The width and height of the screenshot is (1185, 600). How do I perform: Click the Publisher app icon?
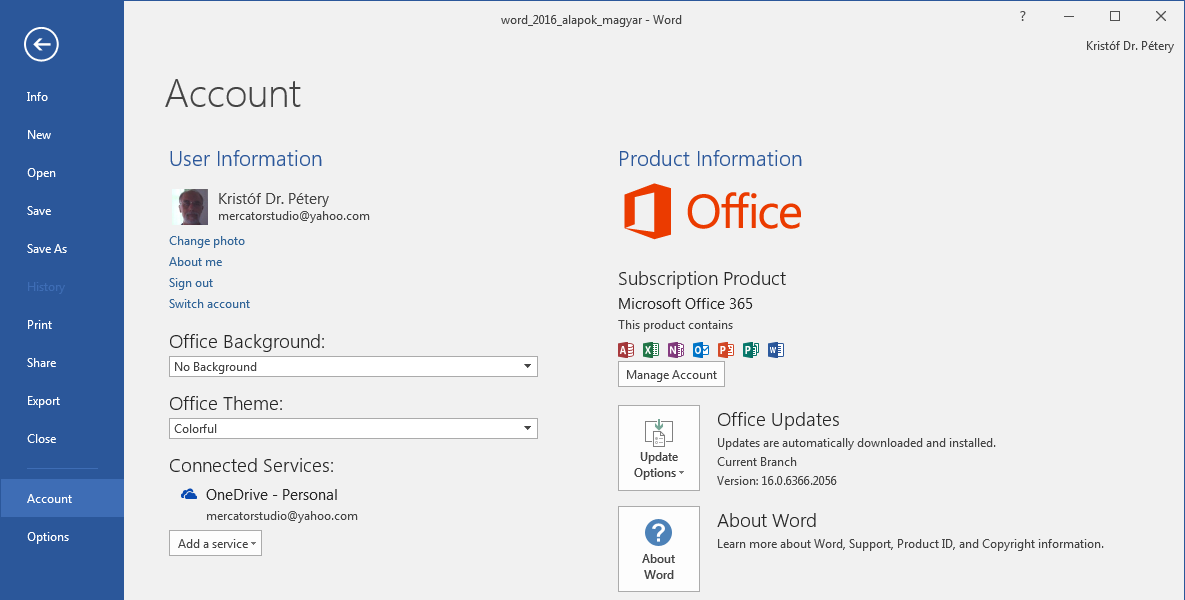(x=750, y=350)
